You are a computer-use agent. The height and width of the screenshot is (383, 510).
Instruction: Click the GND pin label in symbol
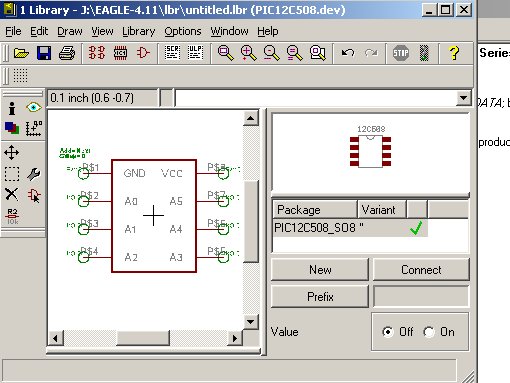[134, 173]
